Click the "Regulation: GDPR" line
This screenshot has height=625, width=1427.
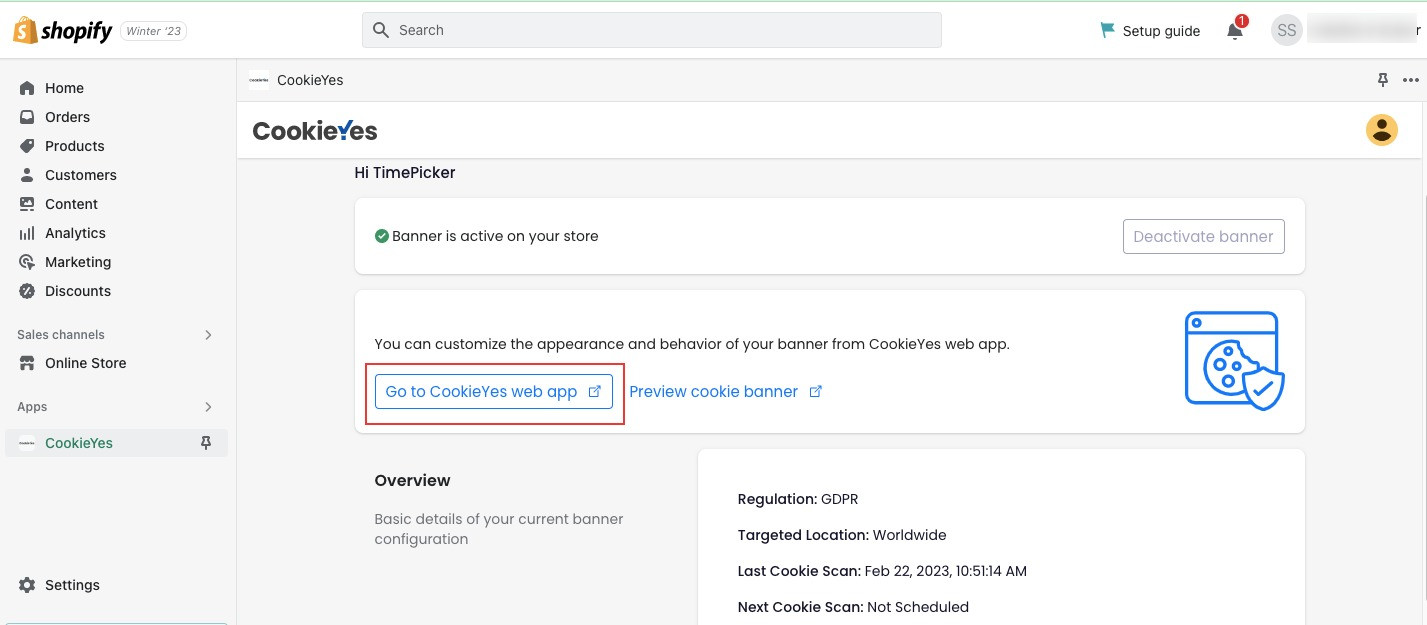pyautogui.click(x=798, y=499)
